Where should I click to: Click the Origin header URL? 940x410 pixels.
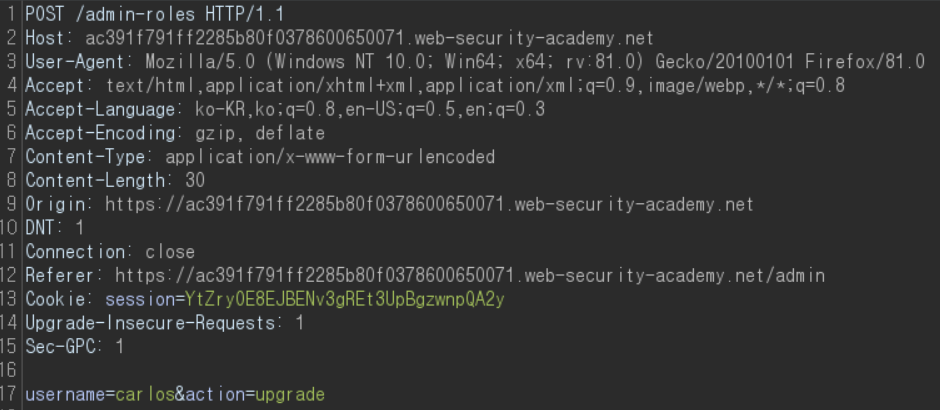[x=429, y=204]
